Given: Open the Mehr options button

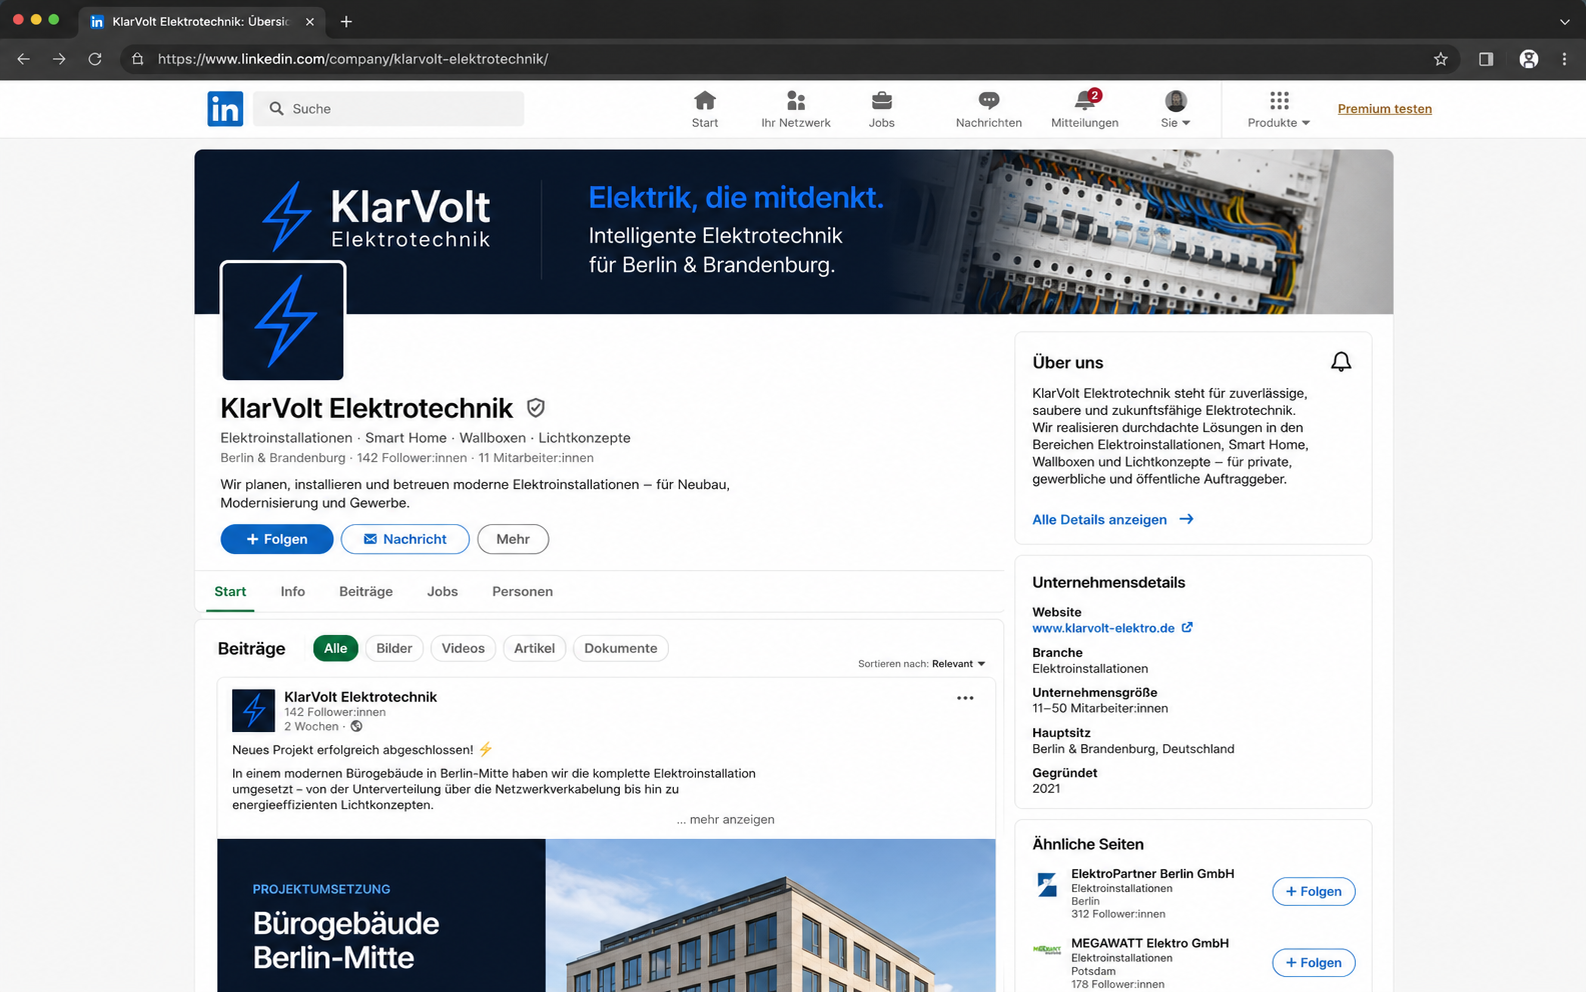Looking at the screenshot, I should pyautogui.click(x=513, y=539).
